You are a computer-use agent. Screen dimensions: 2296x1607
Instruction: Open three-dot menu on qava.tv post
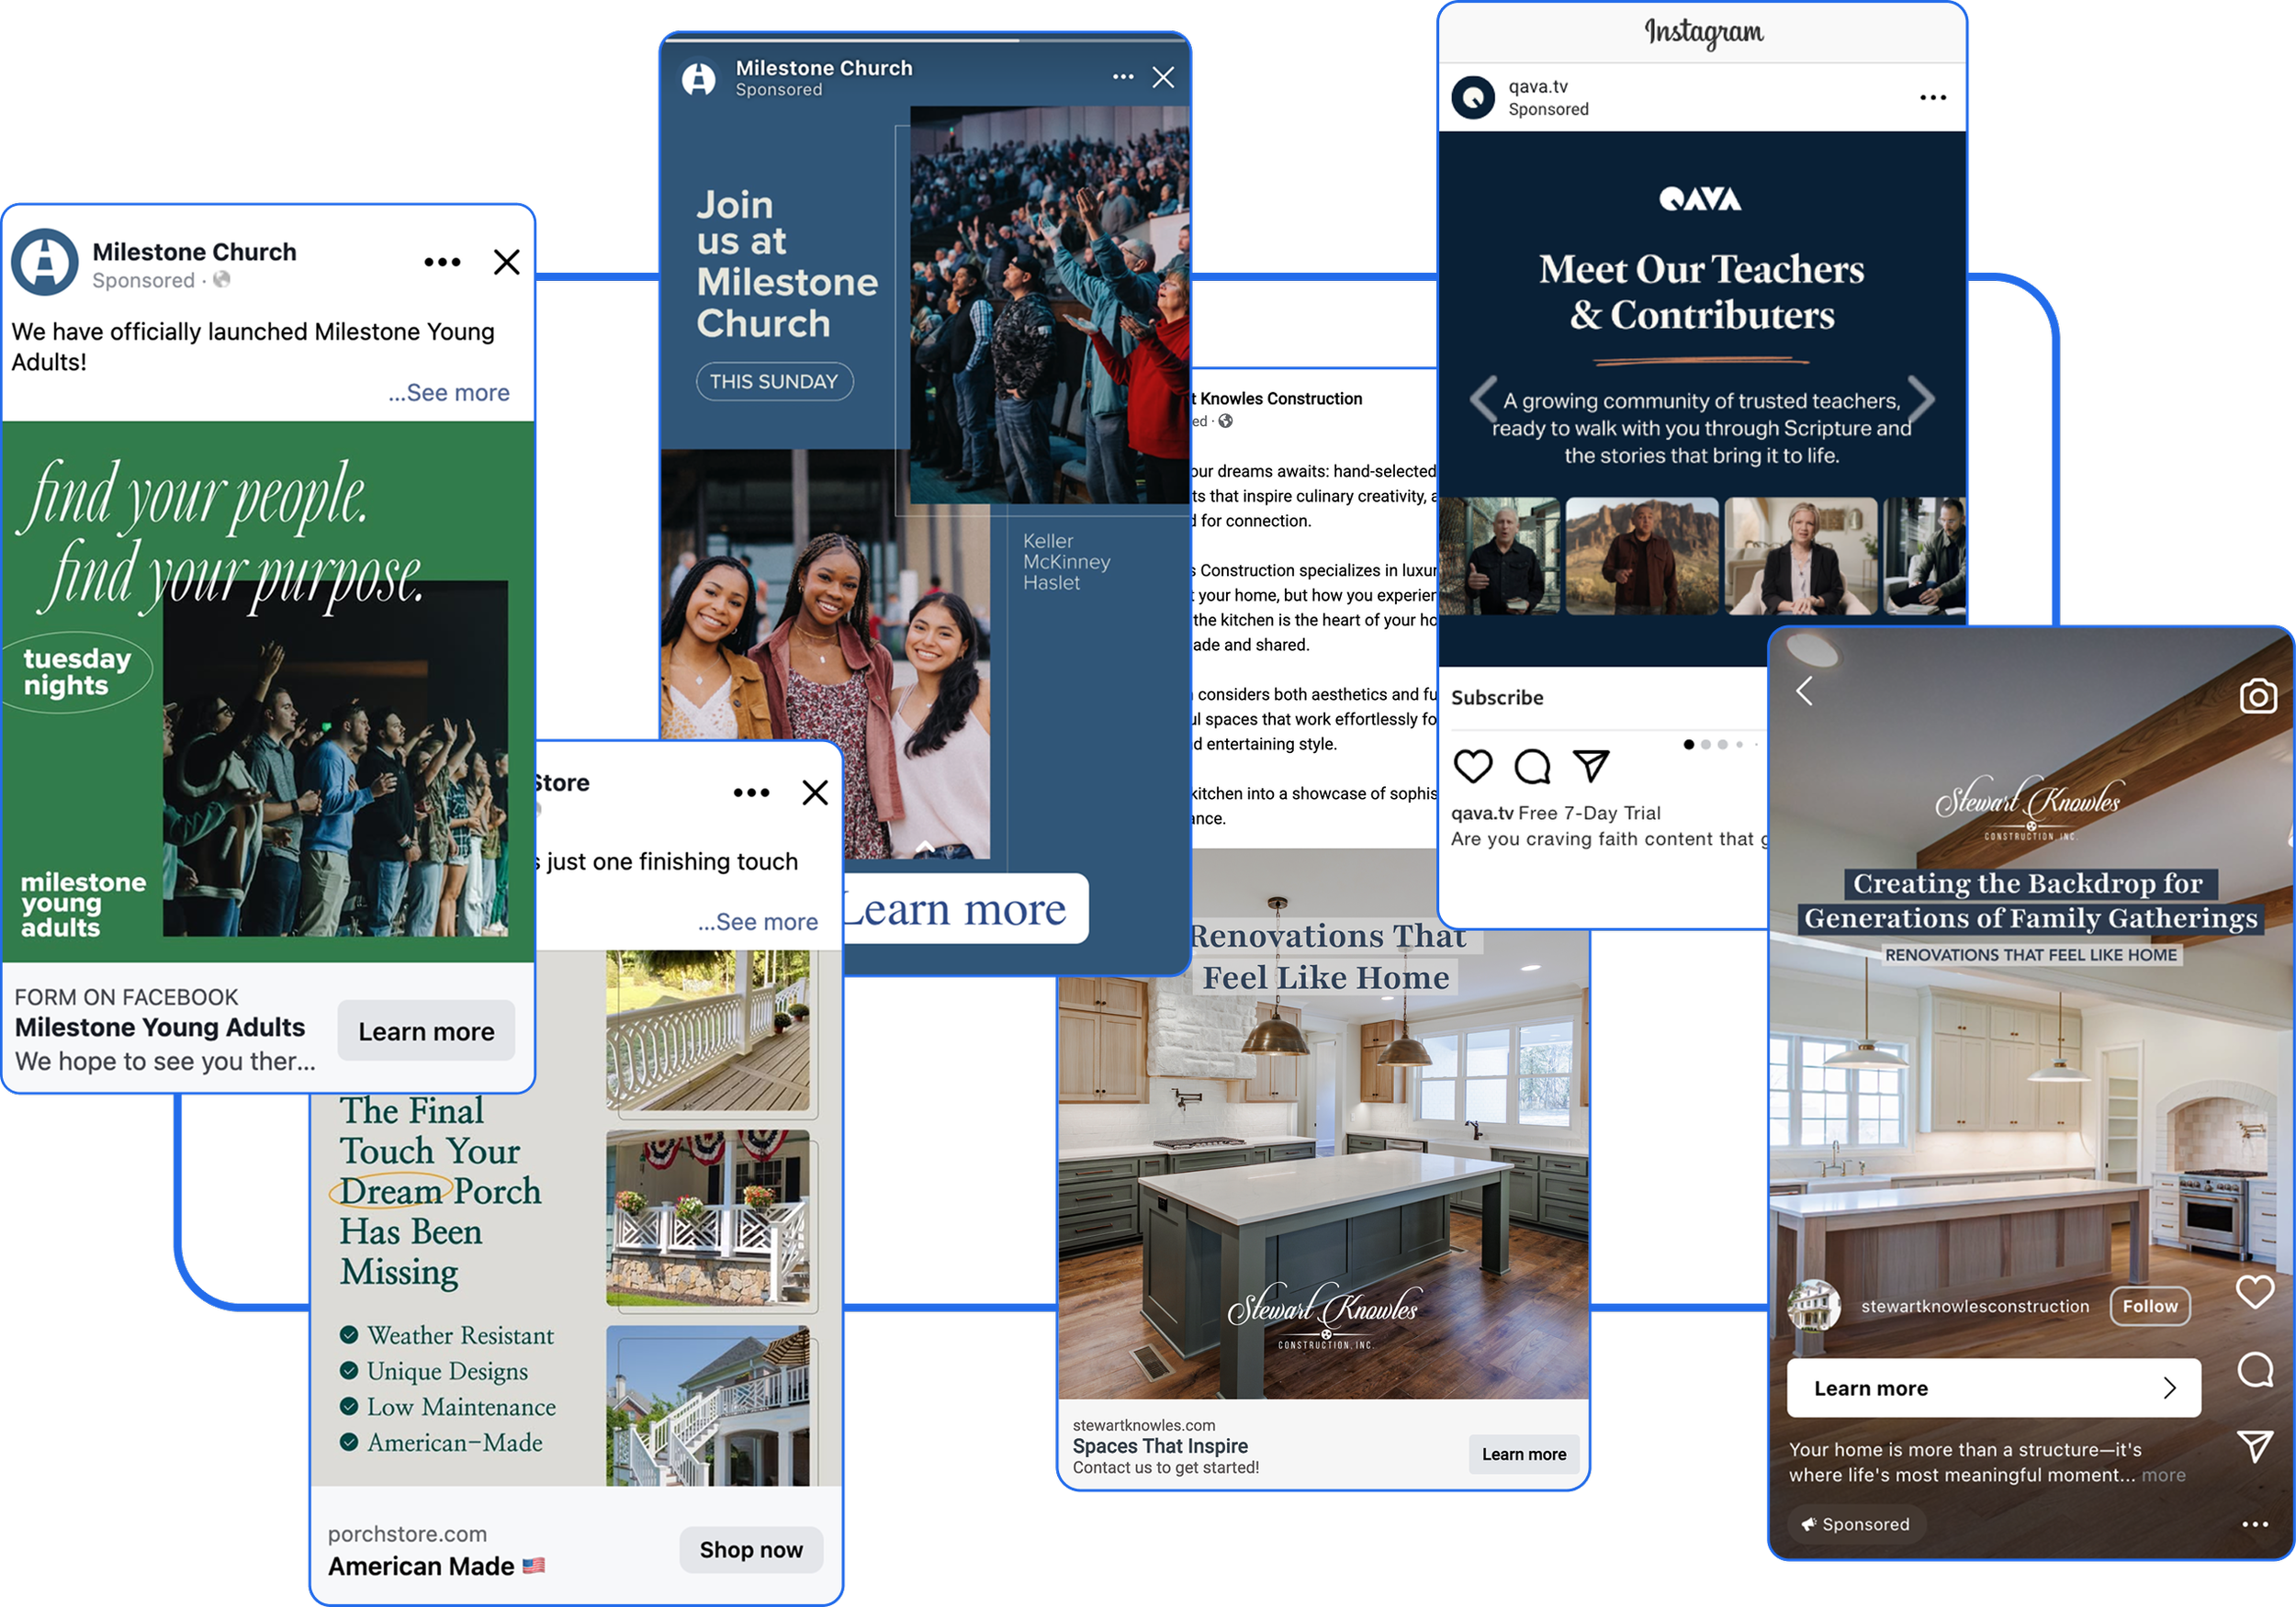click(1932, 98)
